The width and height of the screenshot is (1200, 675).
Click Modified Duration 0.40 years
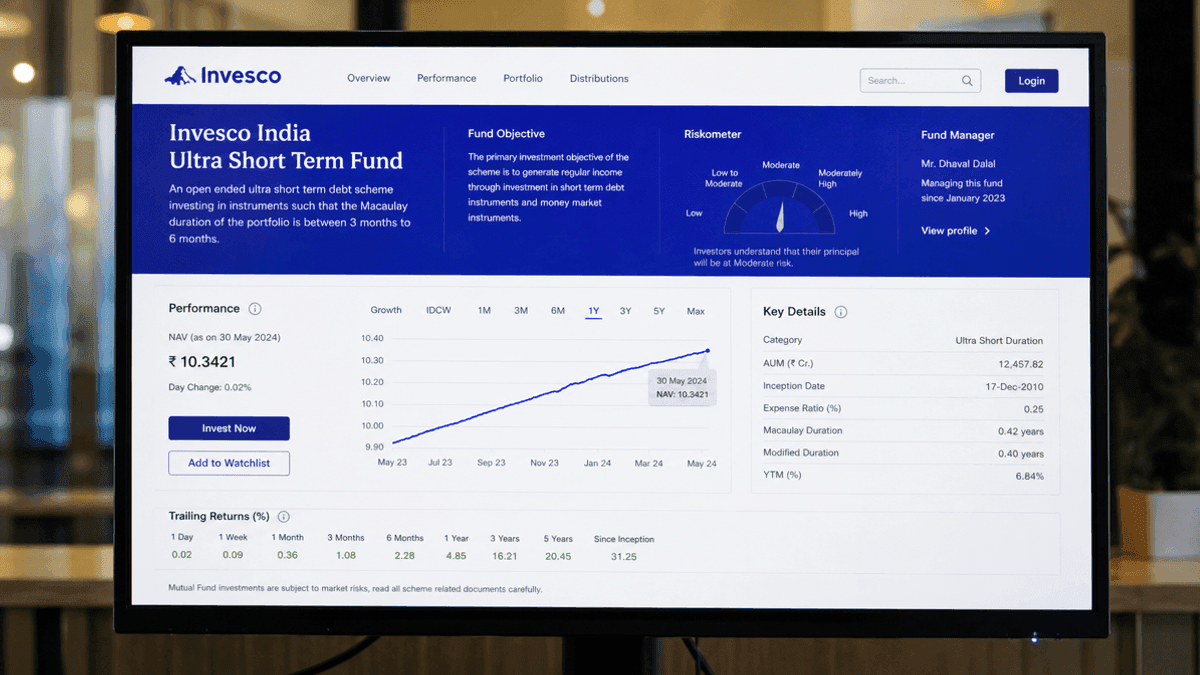click(x=1021, y=454)
